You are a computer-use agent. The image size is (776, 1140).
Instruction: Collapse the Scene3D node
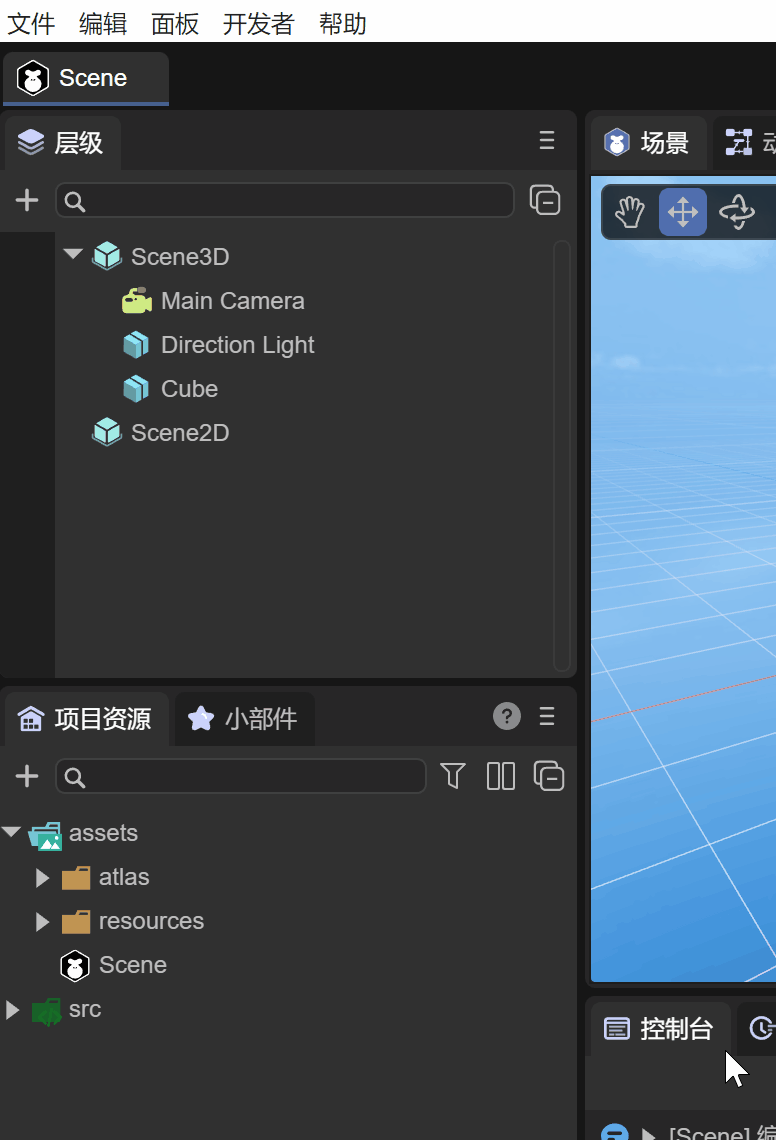(x=72, y=256)
